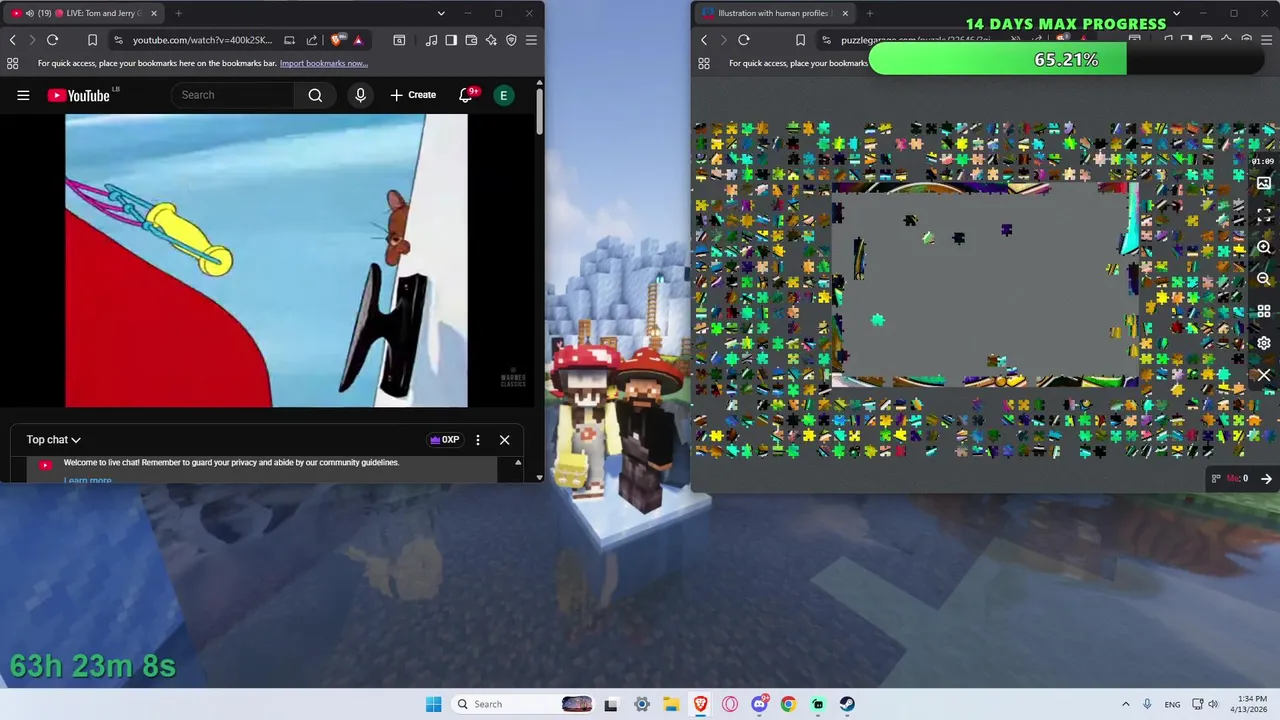Open apps grid icon in puzzle bookmarks bar
This screenshot has height=720, width=1280.
(x=704, y=63)
